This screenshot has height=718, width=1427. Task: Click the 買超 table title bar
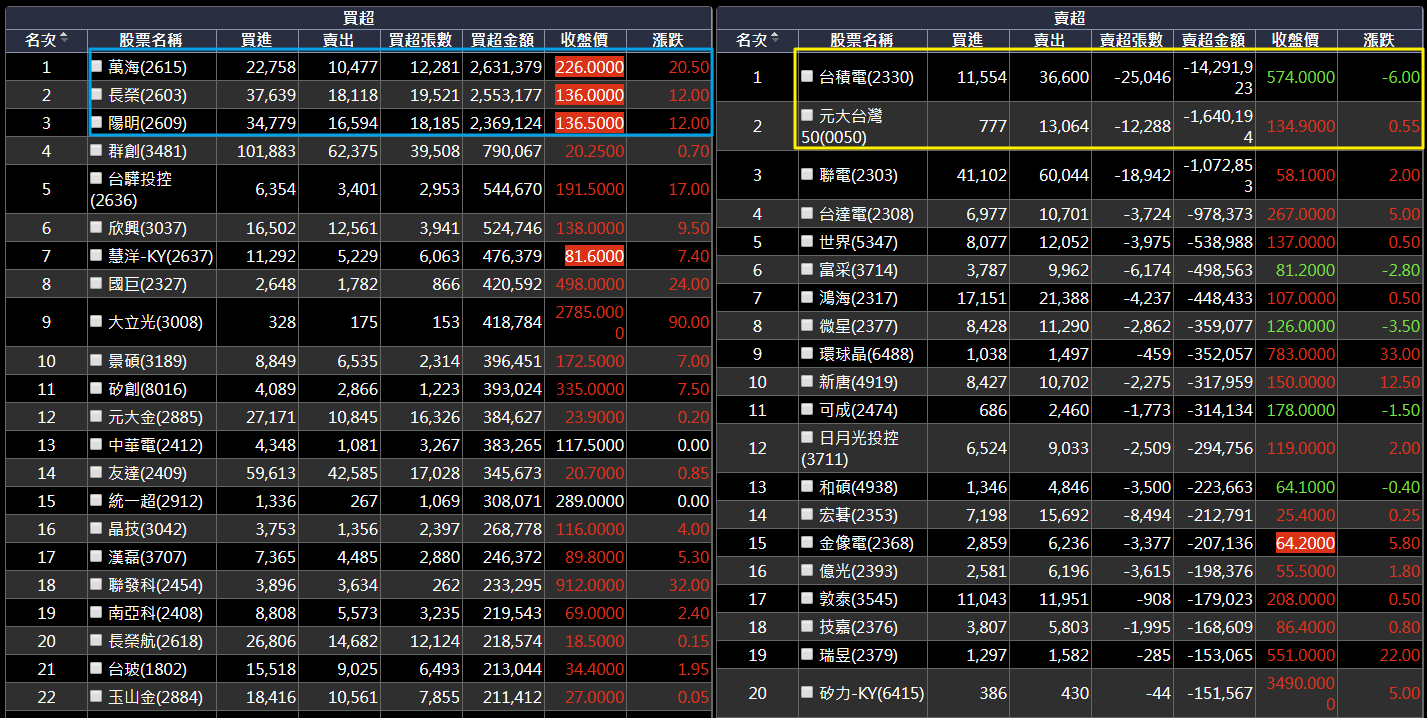pos(358,18)
